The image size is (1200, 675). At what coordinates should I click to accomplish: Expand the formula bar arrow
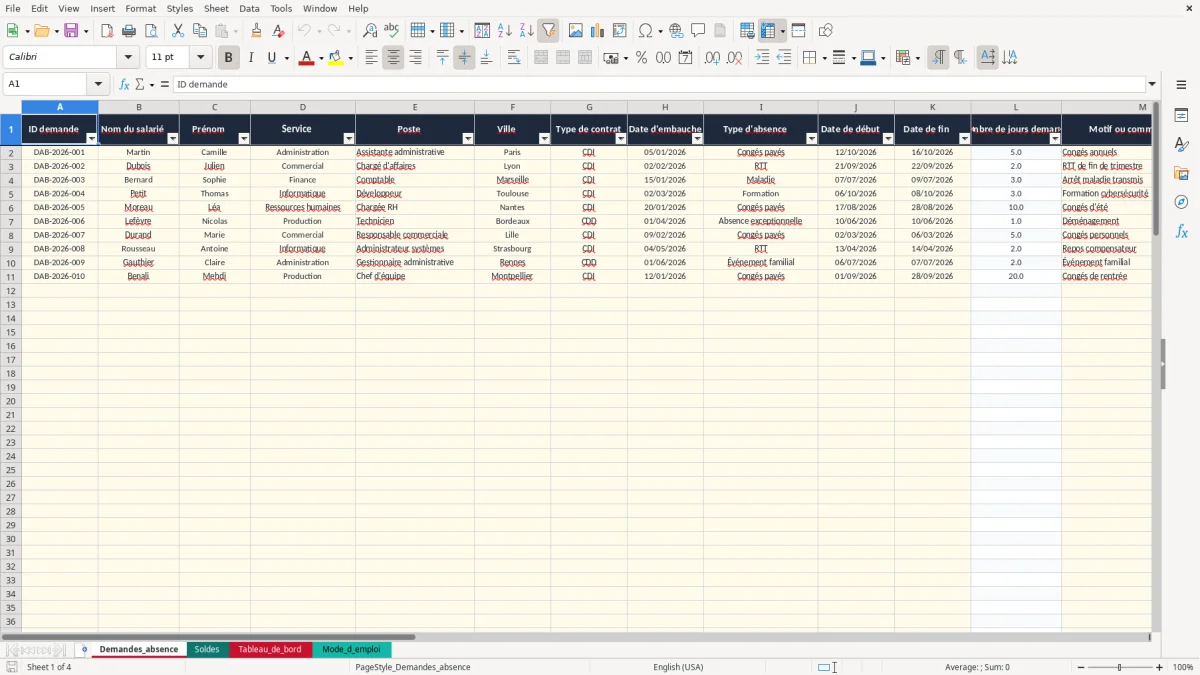(1152, 84)
